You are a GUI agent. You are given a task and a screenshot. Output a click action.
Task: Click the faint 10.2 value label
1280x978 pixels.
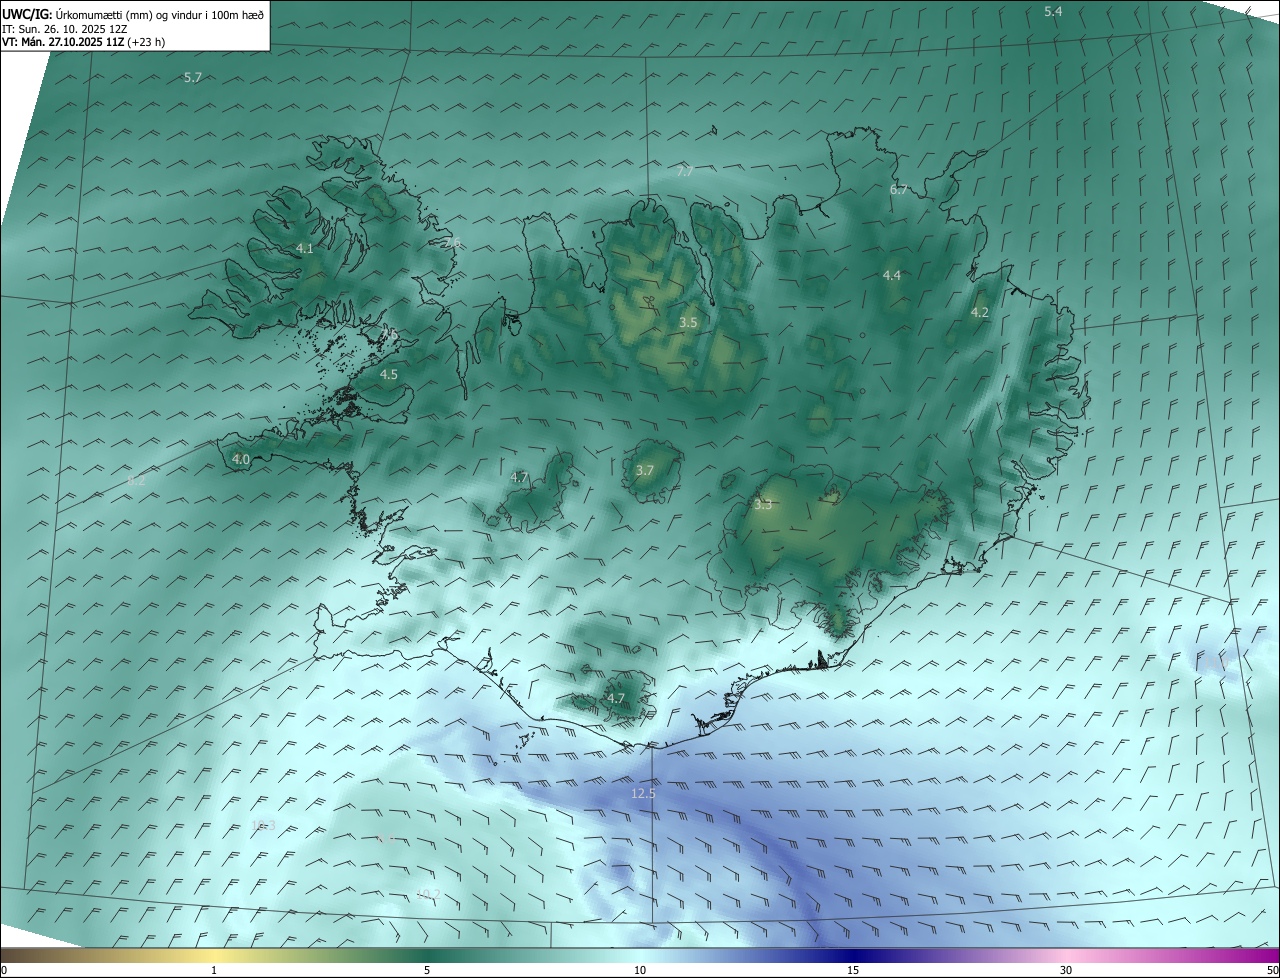[428, 894]
